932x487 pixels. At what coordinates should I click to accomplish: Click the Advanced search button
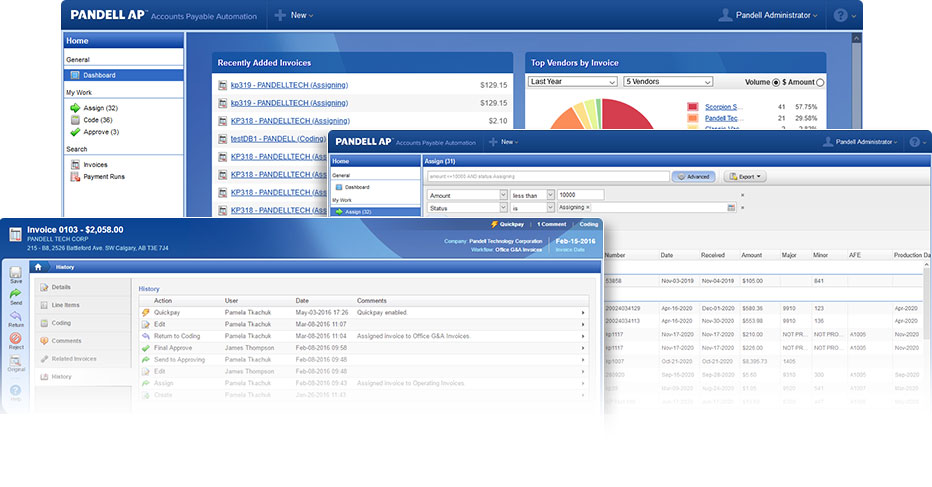click(x=694, y=177)
